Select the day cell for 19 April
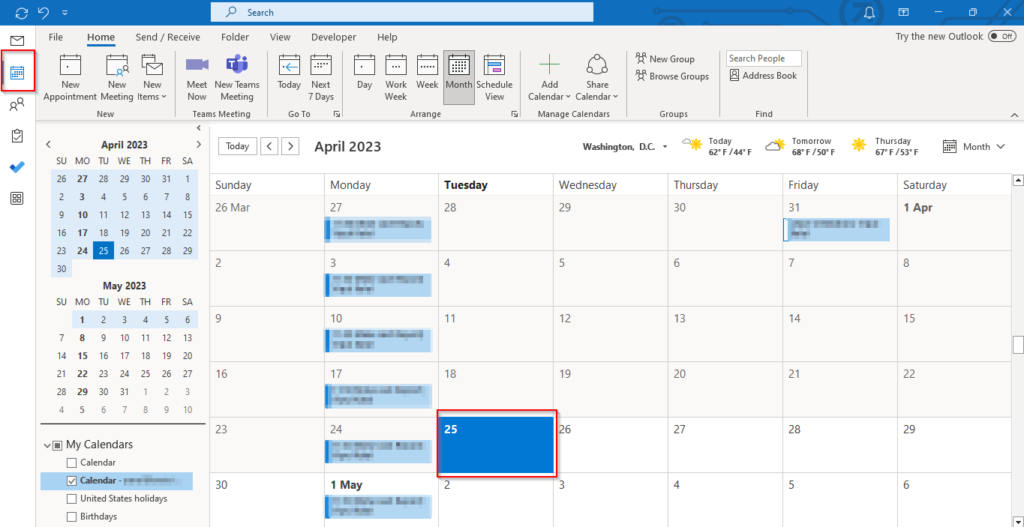 pyautogui.click(x=611, y=389)
